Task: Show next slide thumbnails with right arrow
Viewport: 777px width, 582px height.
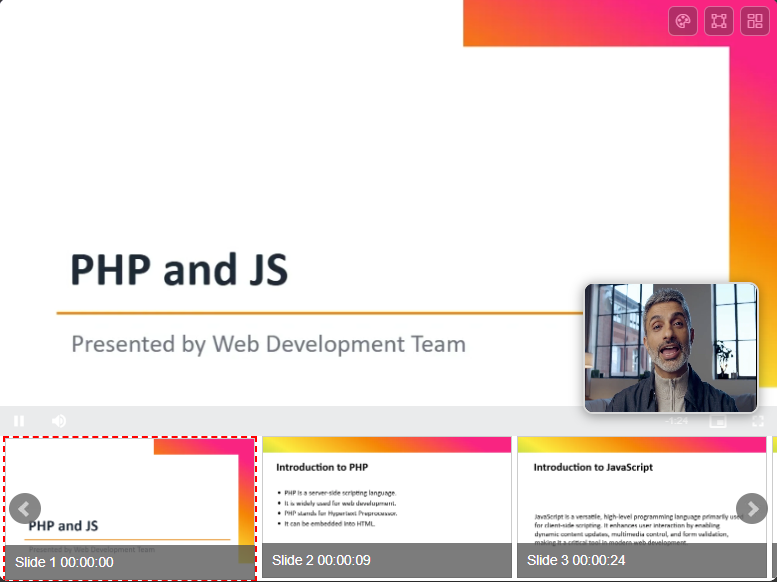Action: (752, 509)
